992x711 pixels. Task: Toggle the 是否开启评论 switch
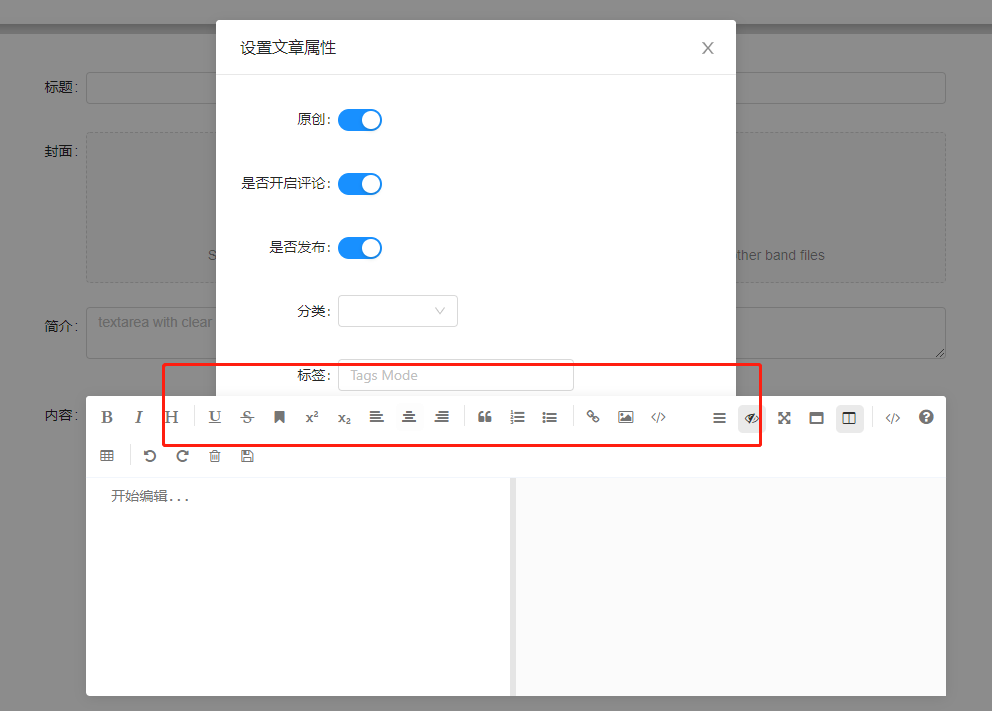[x=360, y=184]
